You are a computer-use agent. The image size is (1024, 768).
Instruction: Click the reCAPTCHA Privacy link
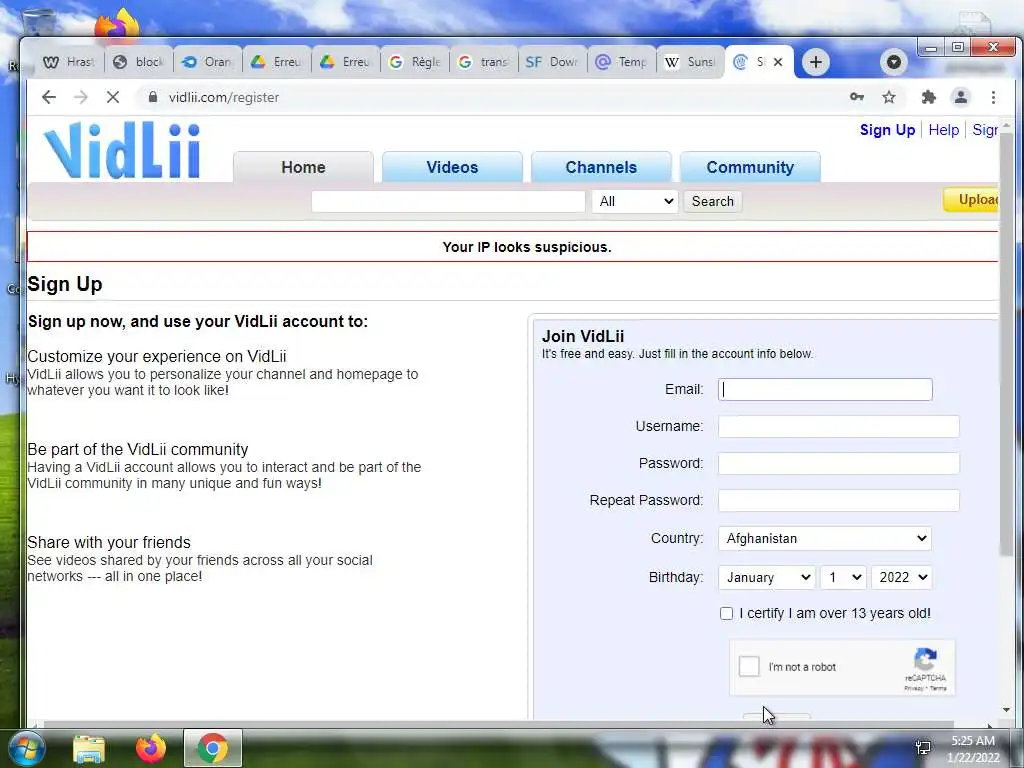(913, 688)
